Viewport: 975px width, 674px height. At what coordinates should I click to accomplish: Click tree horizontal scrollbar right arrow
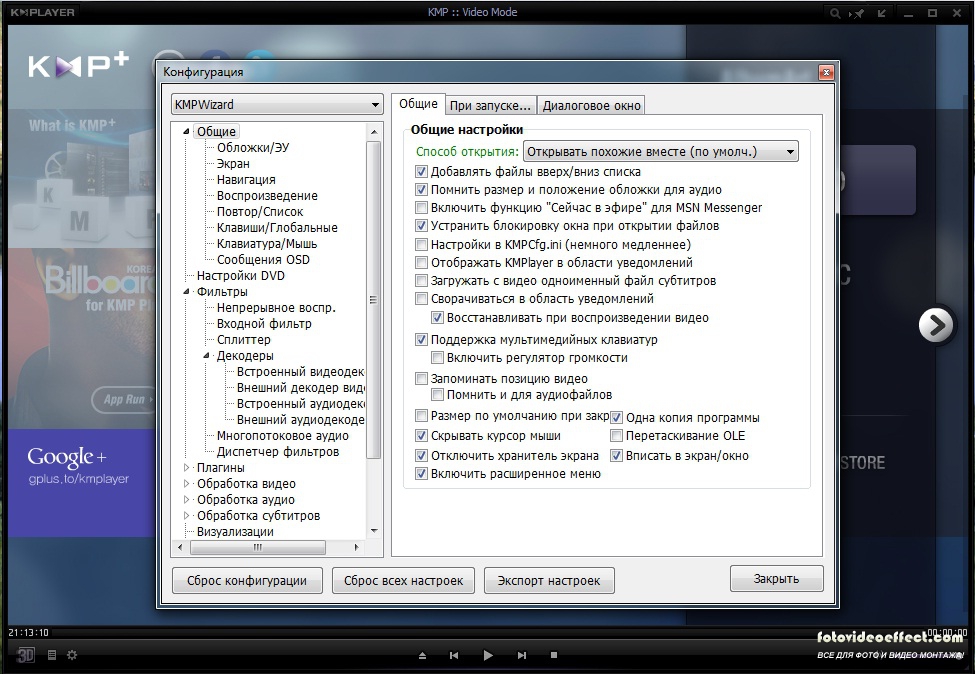[356, 547]
